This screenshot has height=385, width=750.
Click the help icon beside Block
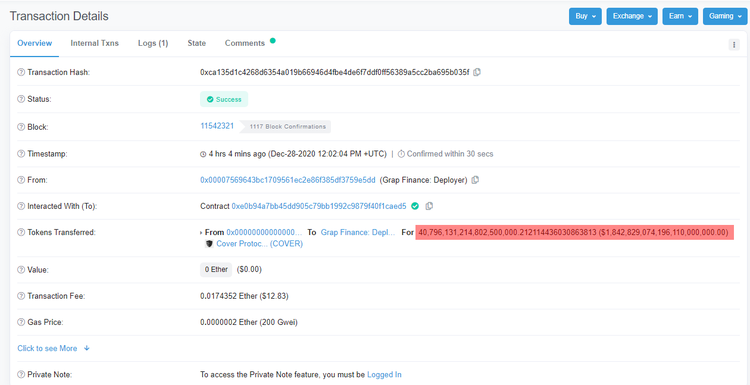point(21,127)
